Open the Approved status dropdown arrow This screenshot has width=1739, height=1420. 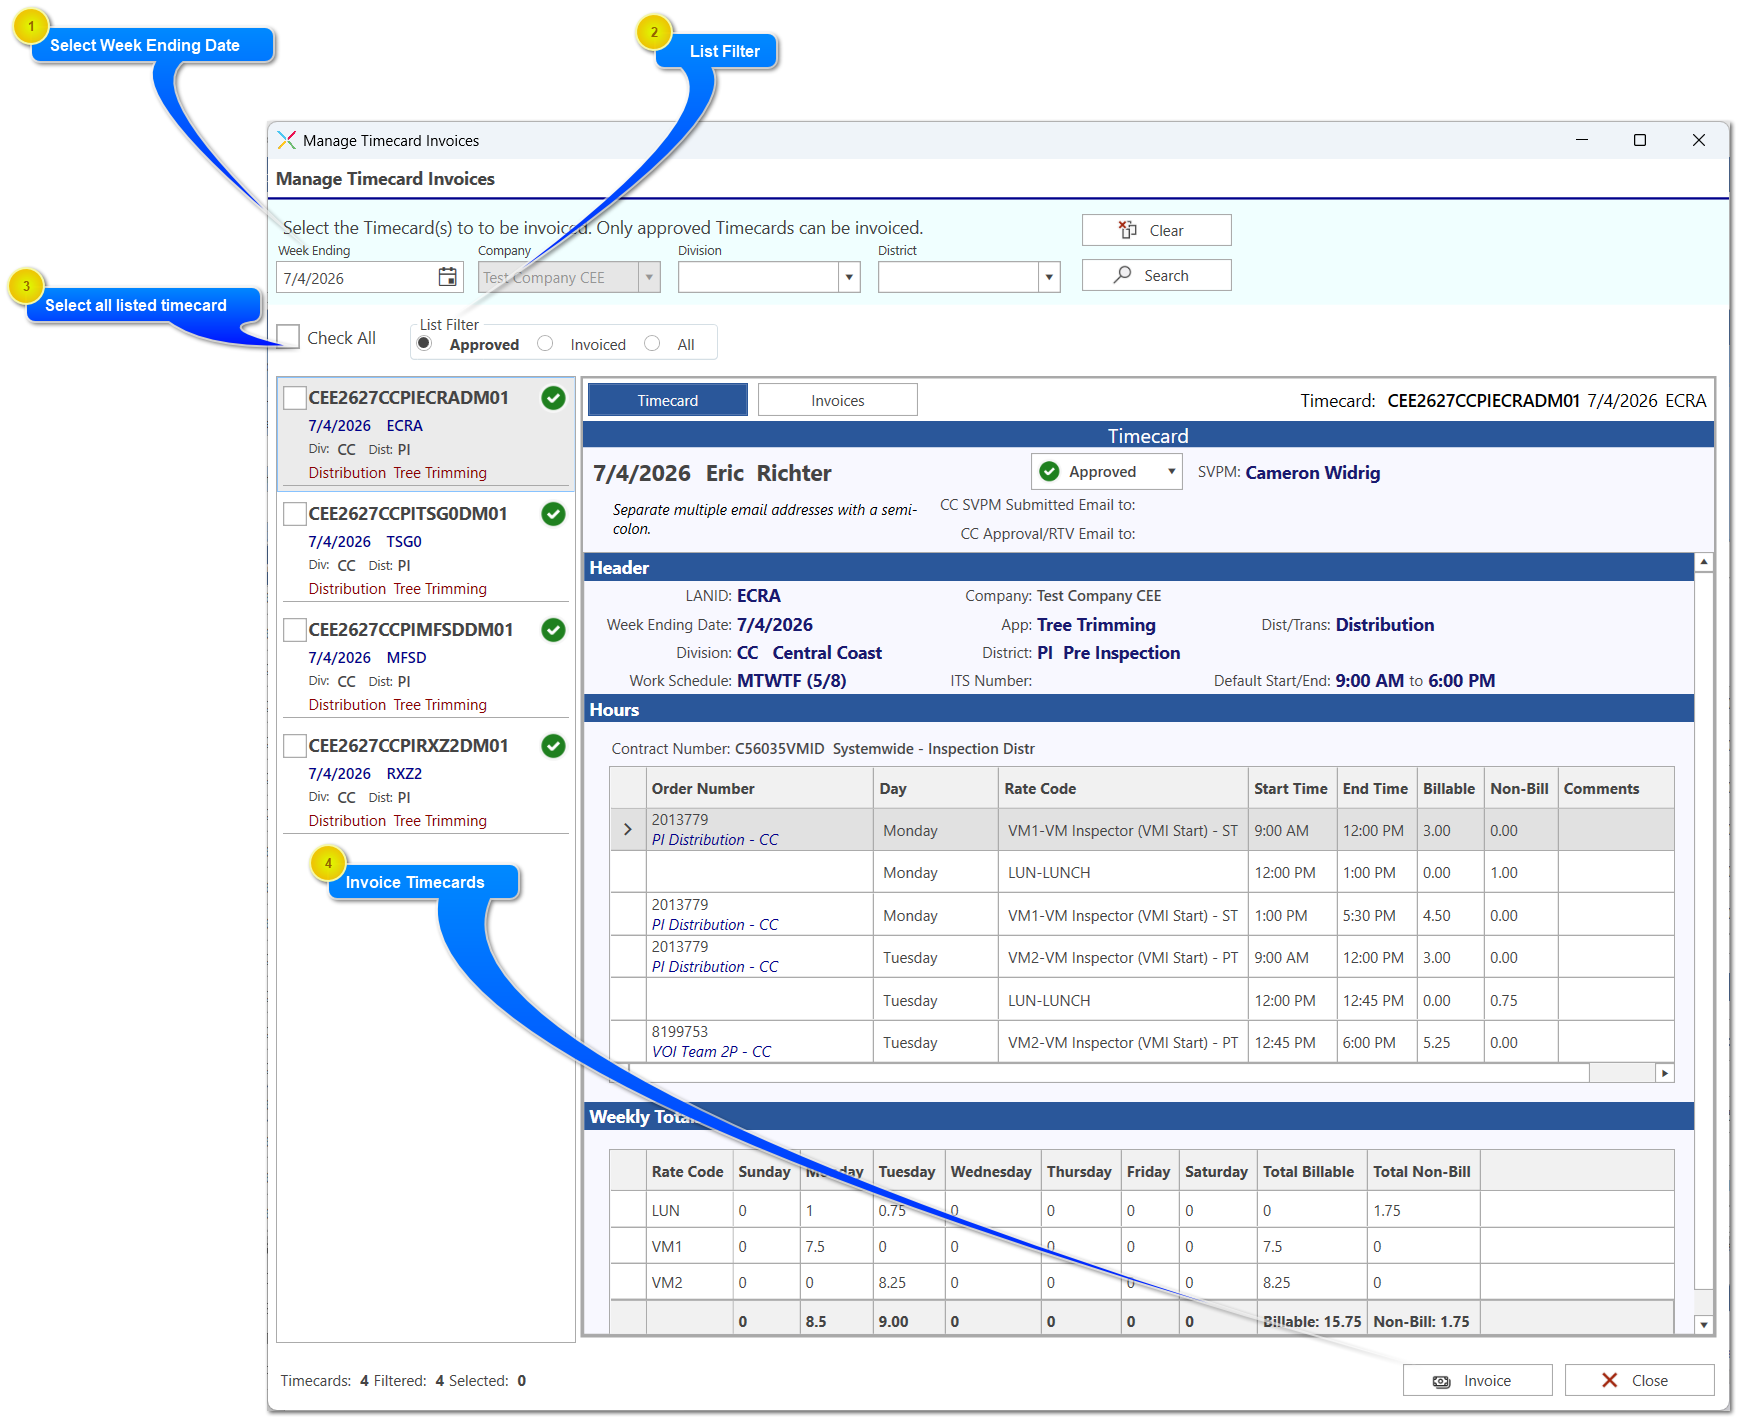tap(1171, 471)
